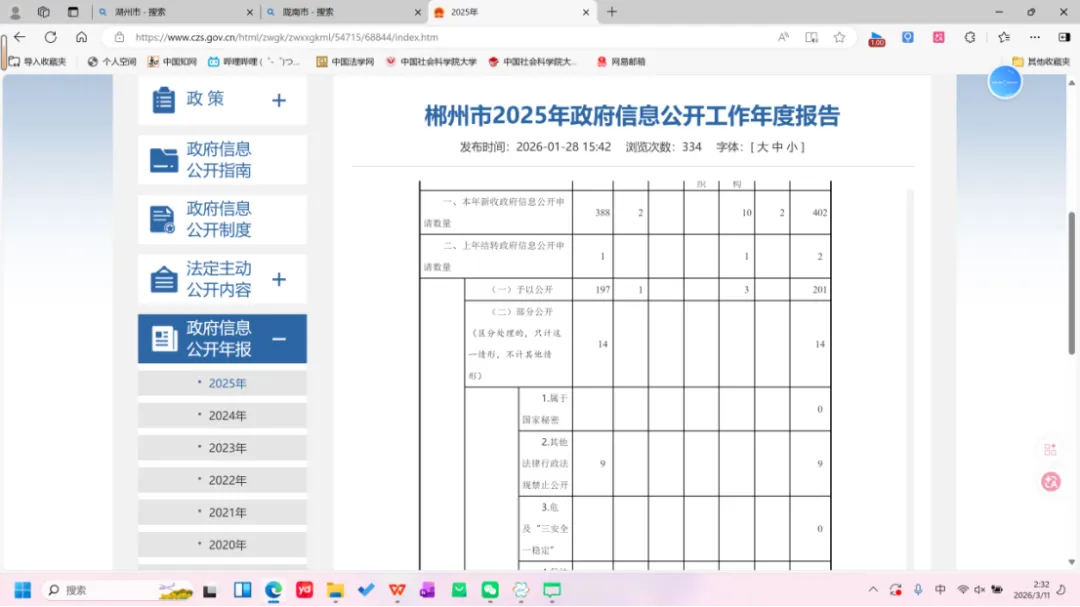
Task: Close the 2025年 browser tab
Action: pos(586,12)
